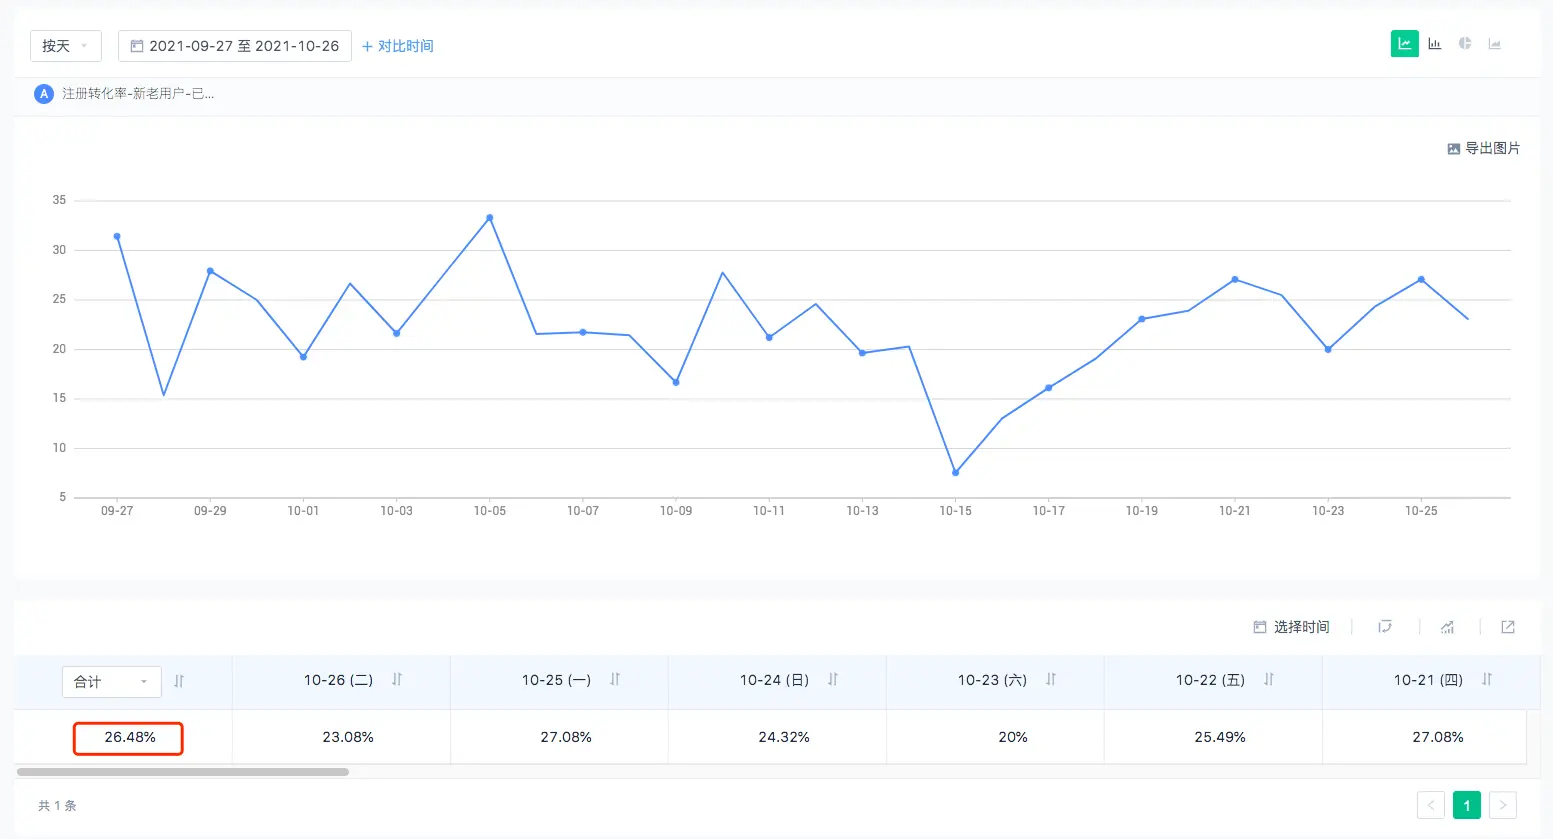The height and width of the screenshot is (839, 1553).
Task: Select the pie chart view icon
Action: pos(1465,44)
